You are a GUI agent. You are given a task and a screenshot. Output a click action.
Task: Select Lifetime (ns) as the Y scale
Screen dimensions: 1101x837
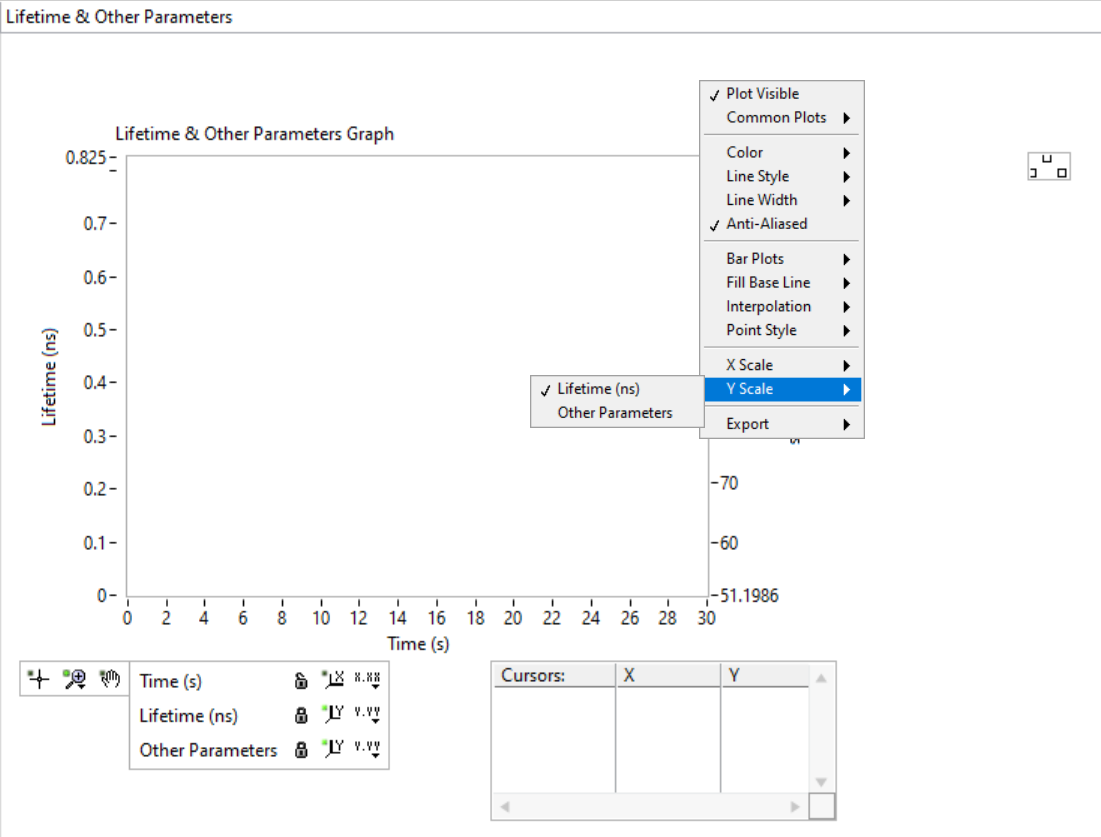617,389
